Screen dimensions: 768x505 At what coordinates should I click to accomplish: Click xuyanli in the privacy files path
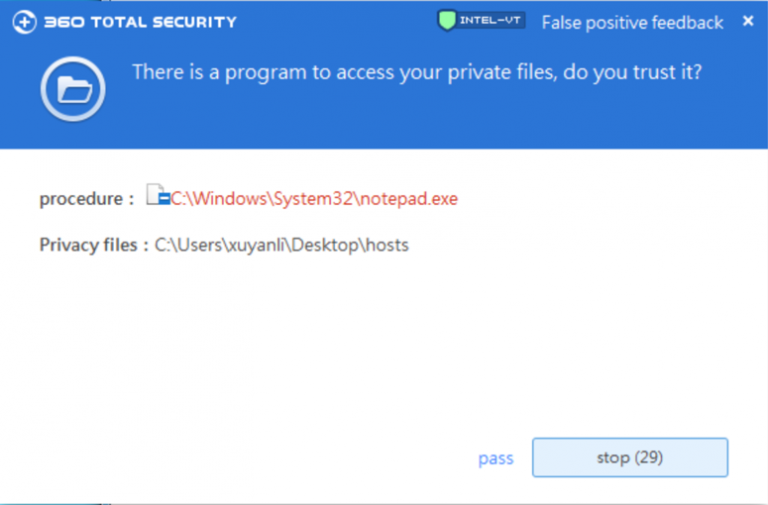pyautogui.click(x=255, y=245)
